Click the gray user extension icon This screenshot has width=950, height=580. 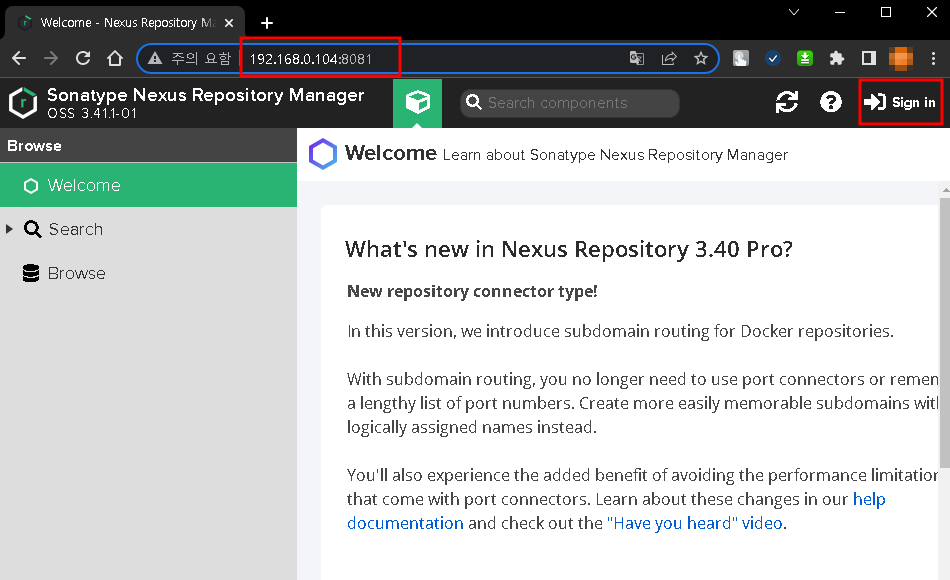(740, 58)
